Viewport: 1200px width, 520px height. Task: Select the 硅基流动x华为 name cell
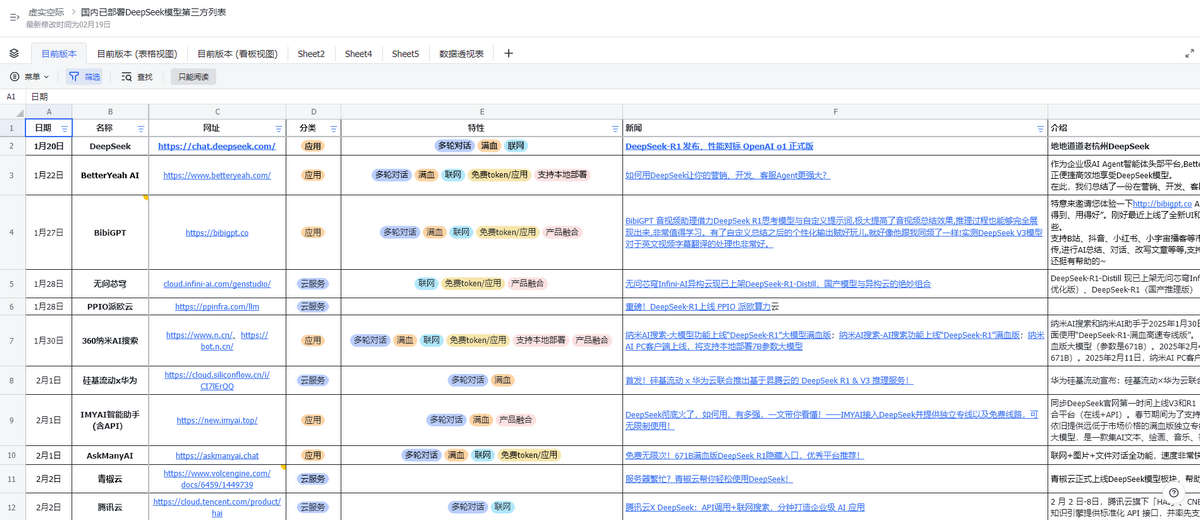(110, 380)
